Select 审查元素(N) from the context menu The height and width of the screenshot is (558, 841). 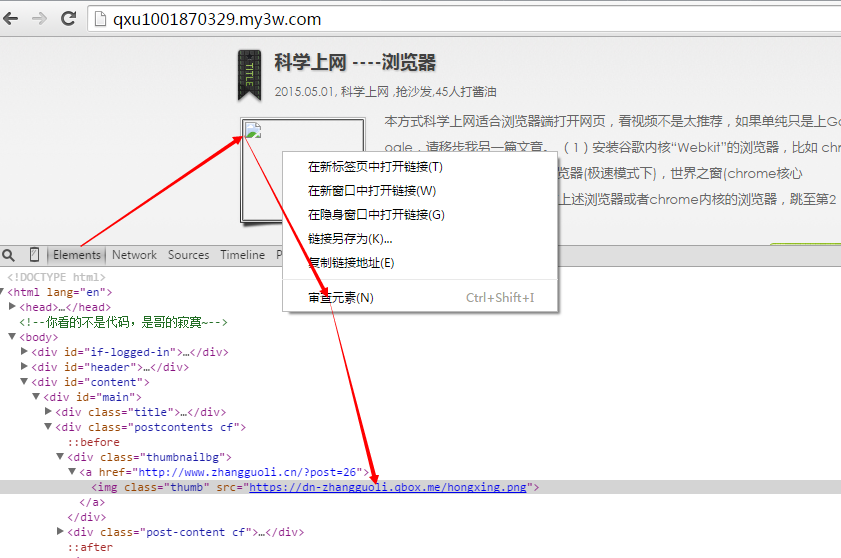tap(340, 297)
